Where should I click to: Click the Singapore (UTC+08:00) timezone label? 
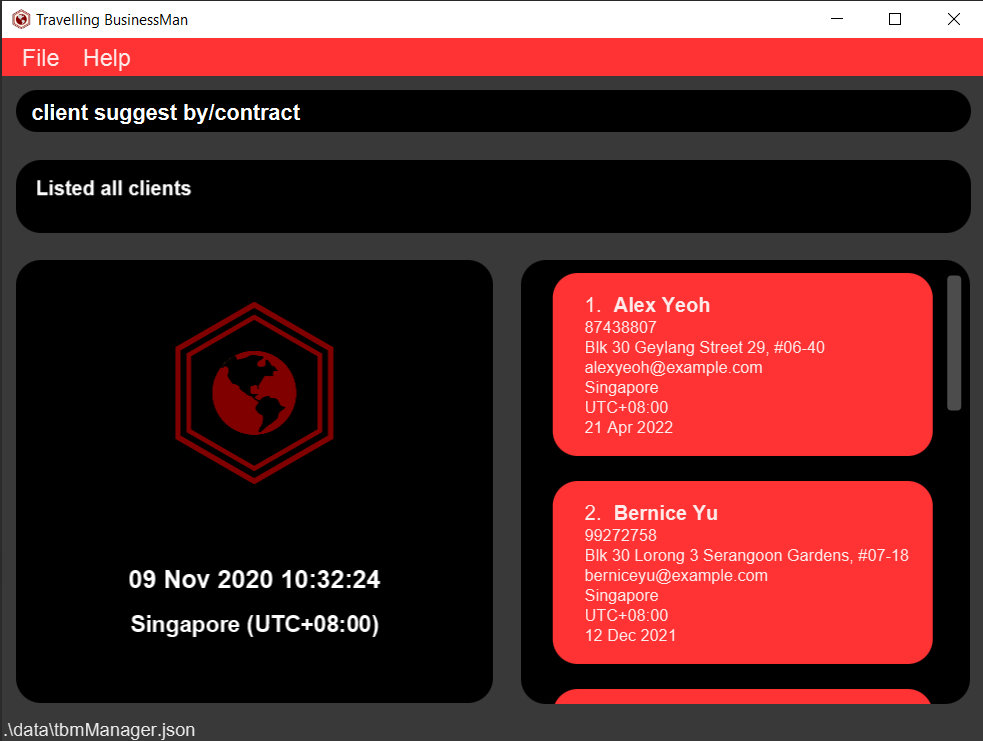coord(254,625)
